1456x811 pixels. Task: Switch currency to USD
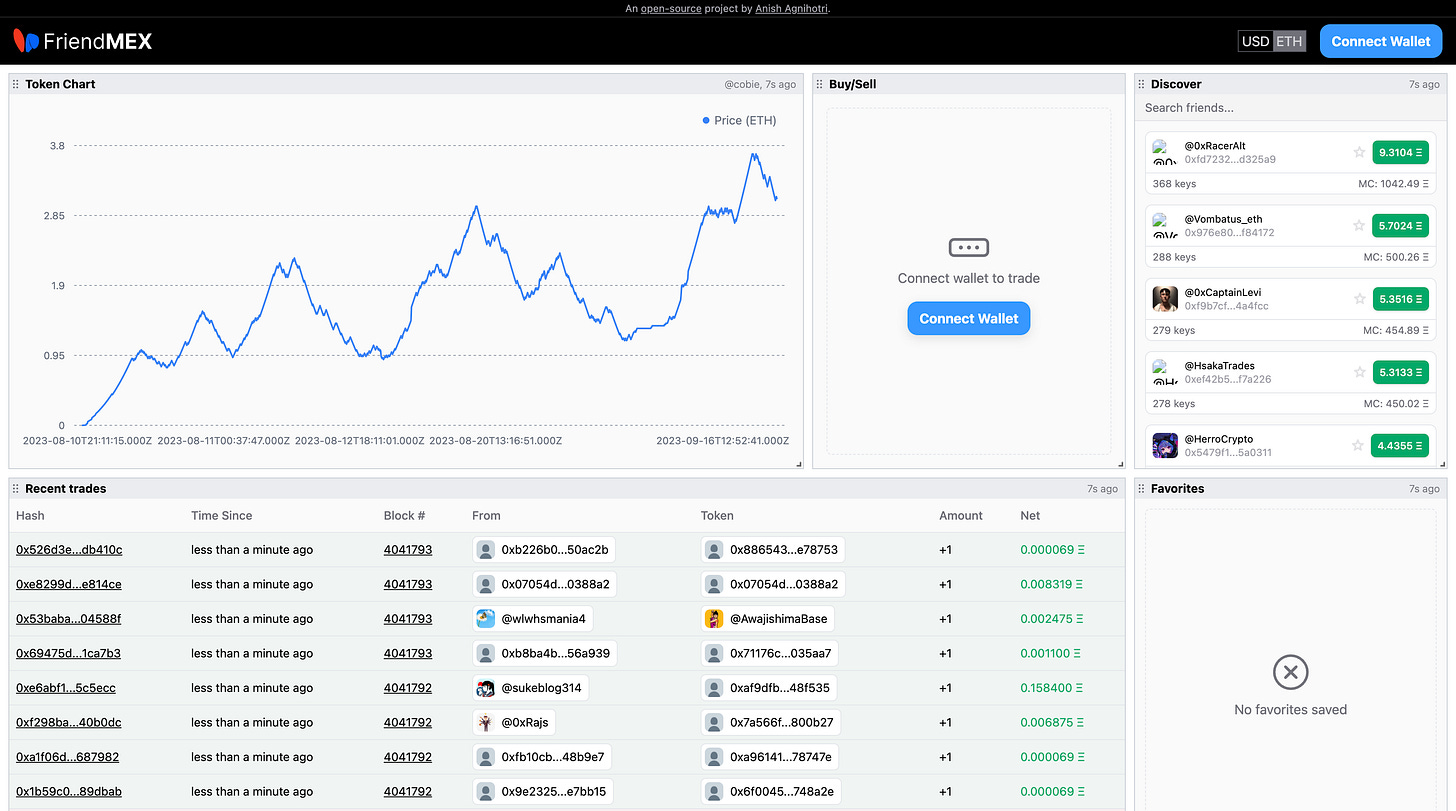(1255, 41)
